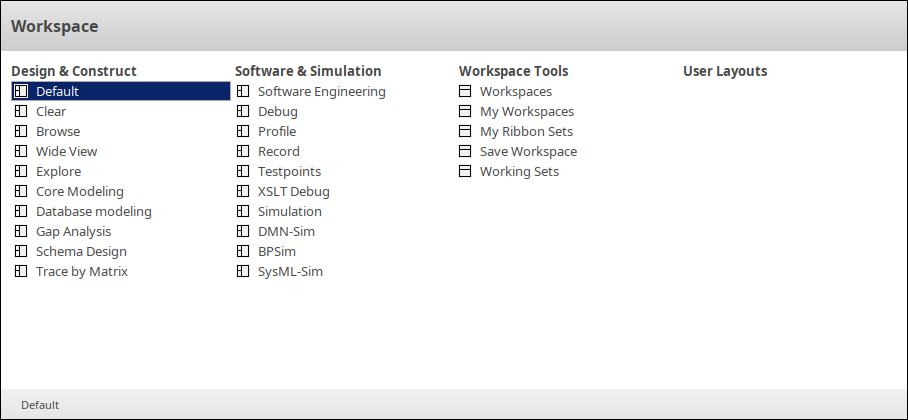Apply the Gap Analysis layout

point(74,232)
